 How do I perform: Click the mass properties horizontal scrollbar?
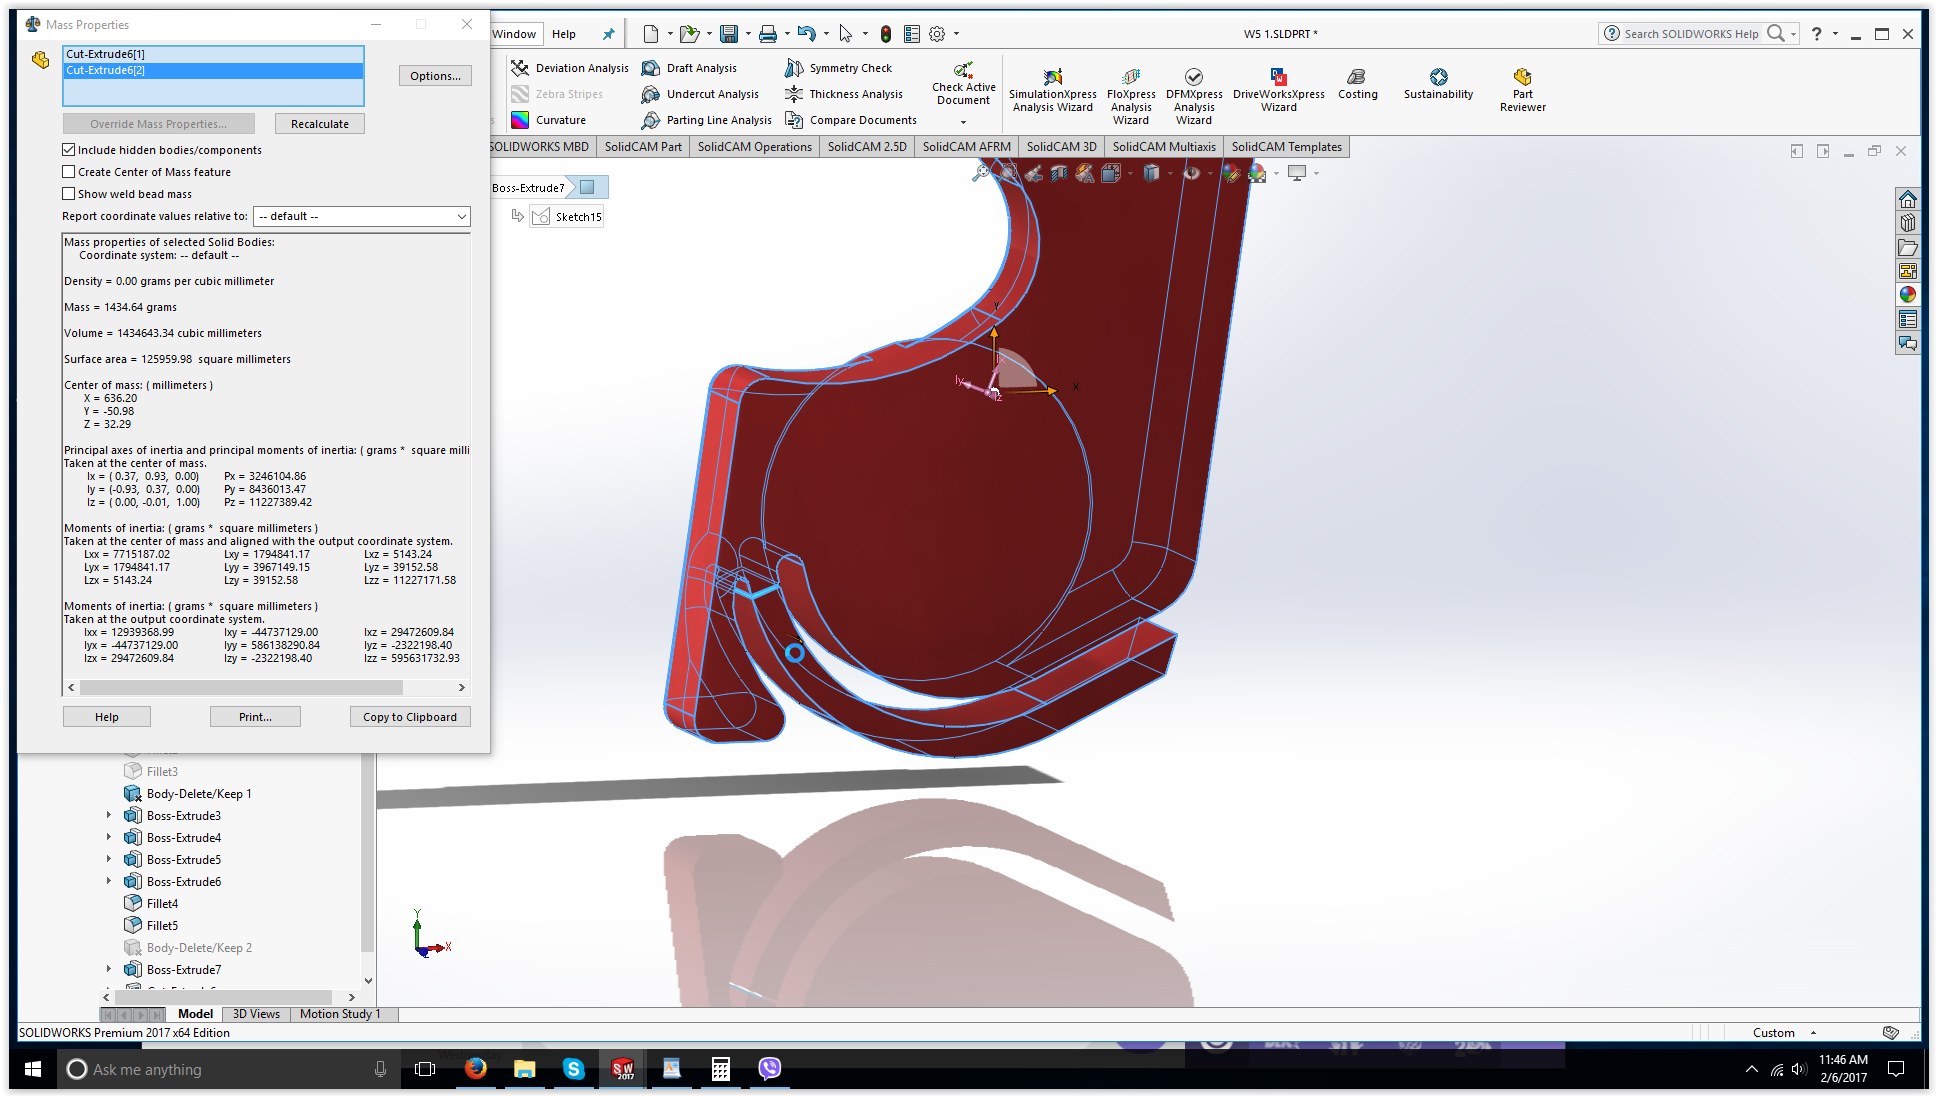tap(241, 688)
